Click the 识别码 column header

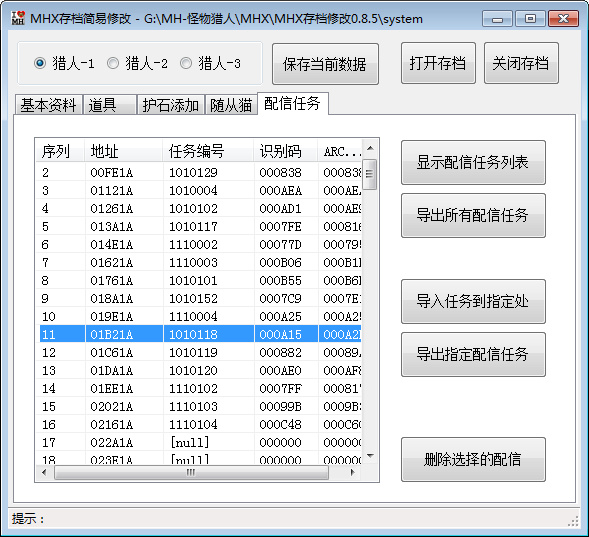coord(286,151)
